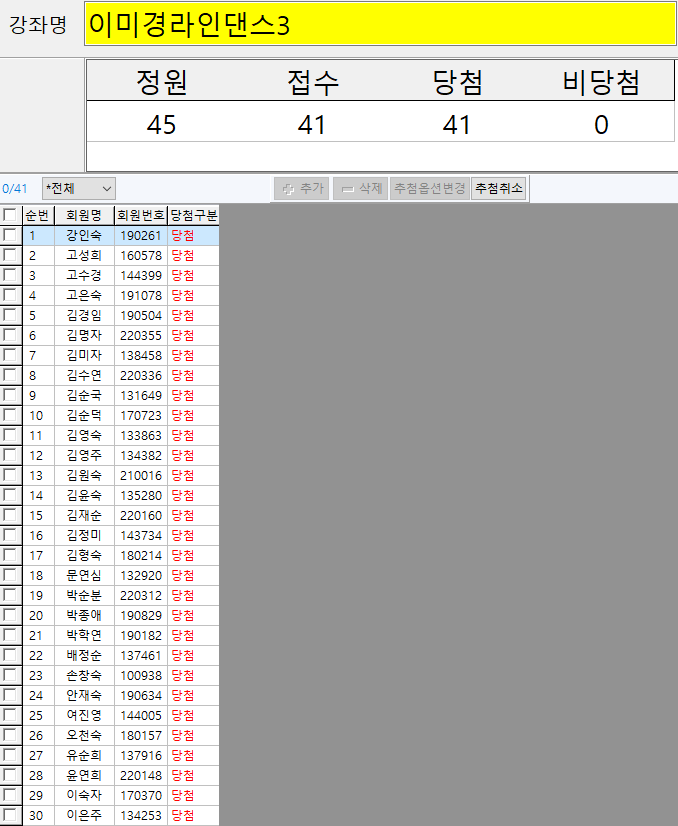Select member name 윤연희

coord(84,776)
